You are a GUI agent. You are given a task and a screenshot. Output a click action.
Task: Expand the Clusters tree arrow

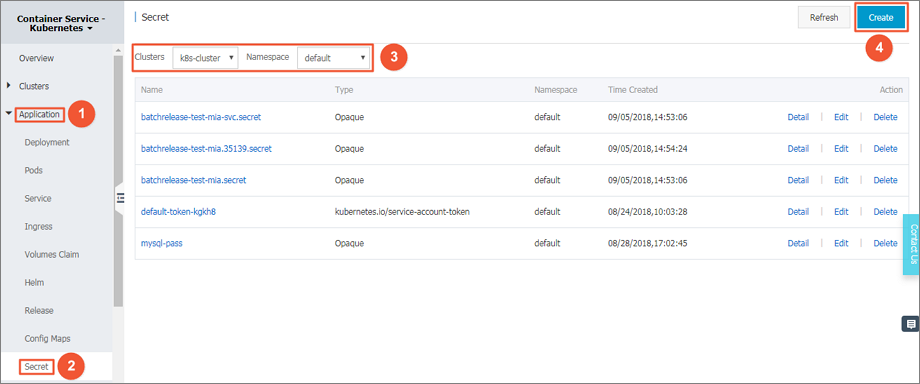point(8,86)
